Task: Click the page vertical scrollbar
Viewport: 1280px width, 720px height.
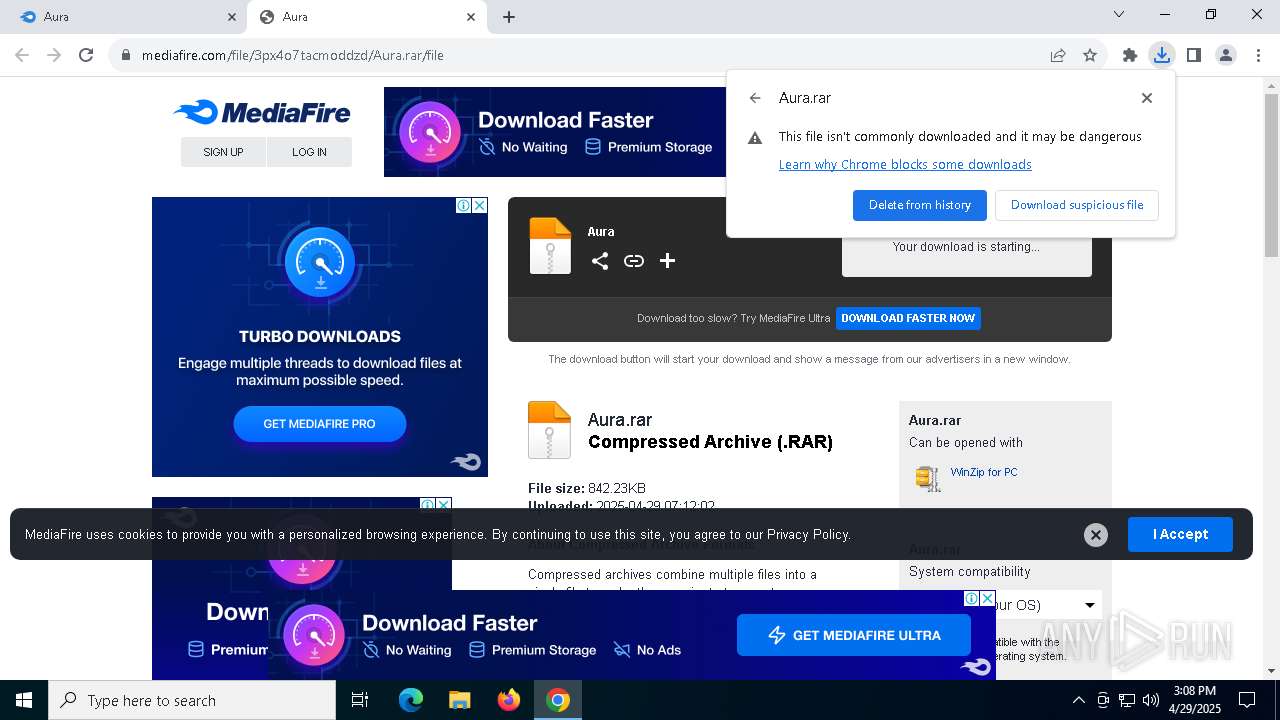Action: click(x=1271, y=175)
